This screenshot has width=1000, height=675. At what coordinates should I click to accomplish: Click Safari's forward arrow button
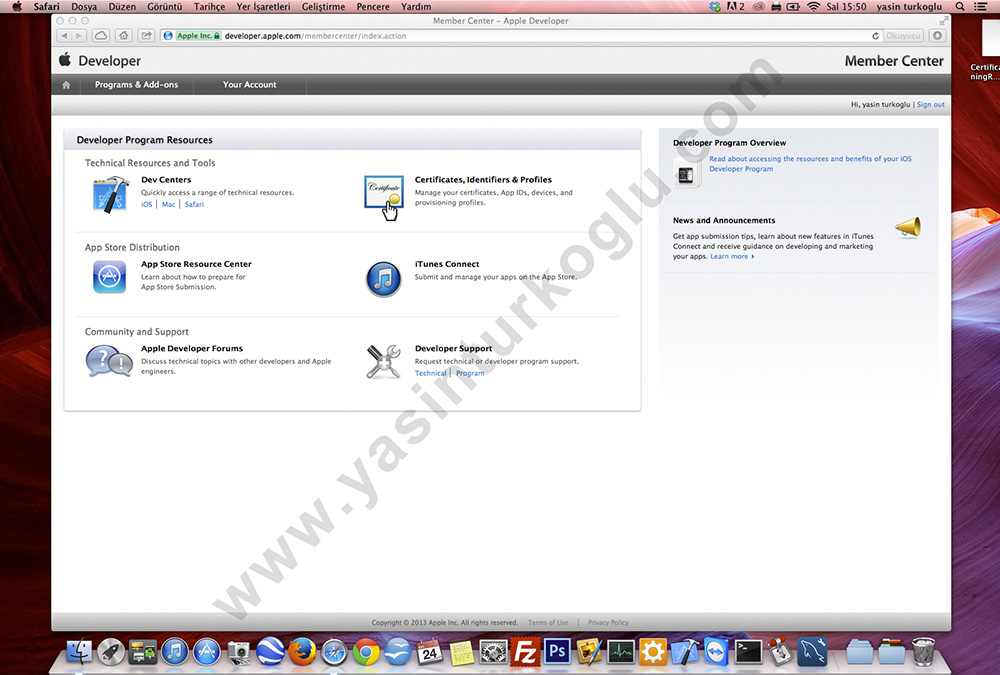point(79,36)
